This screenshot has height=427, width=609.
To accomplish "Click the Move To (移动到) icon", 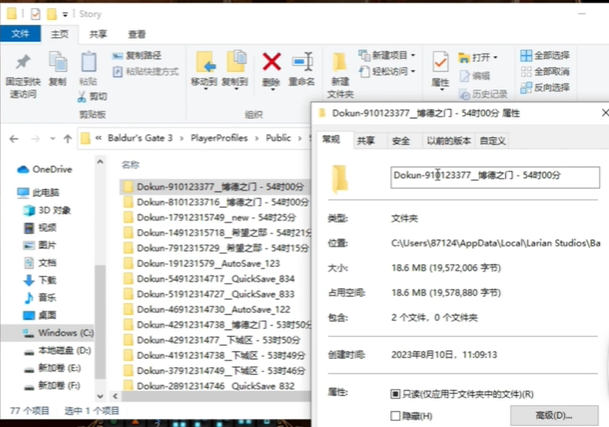I will pyautogui.click(x=204, y=62).
